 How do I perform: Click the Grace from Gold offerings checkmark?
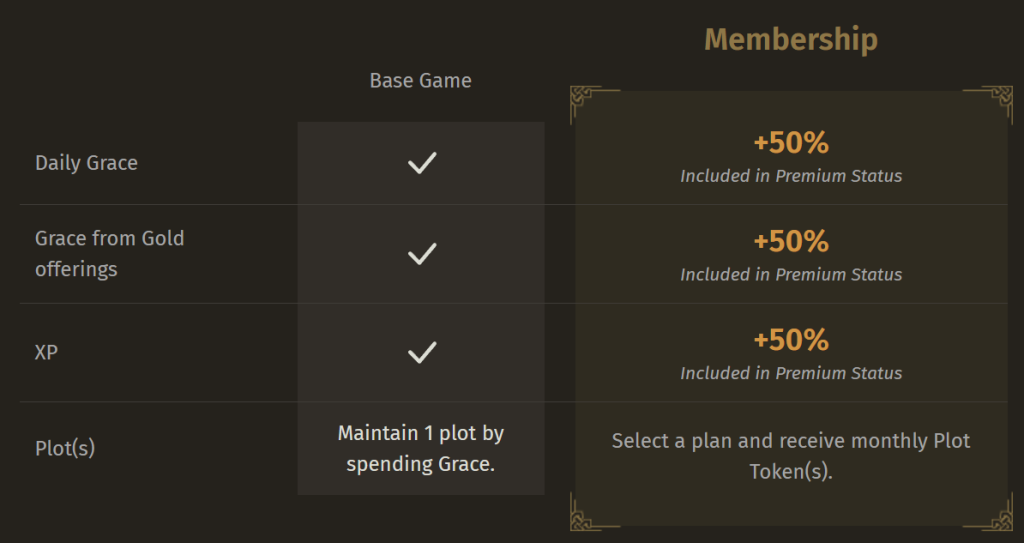pyautogui.click(x=422, y=254)
